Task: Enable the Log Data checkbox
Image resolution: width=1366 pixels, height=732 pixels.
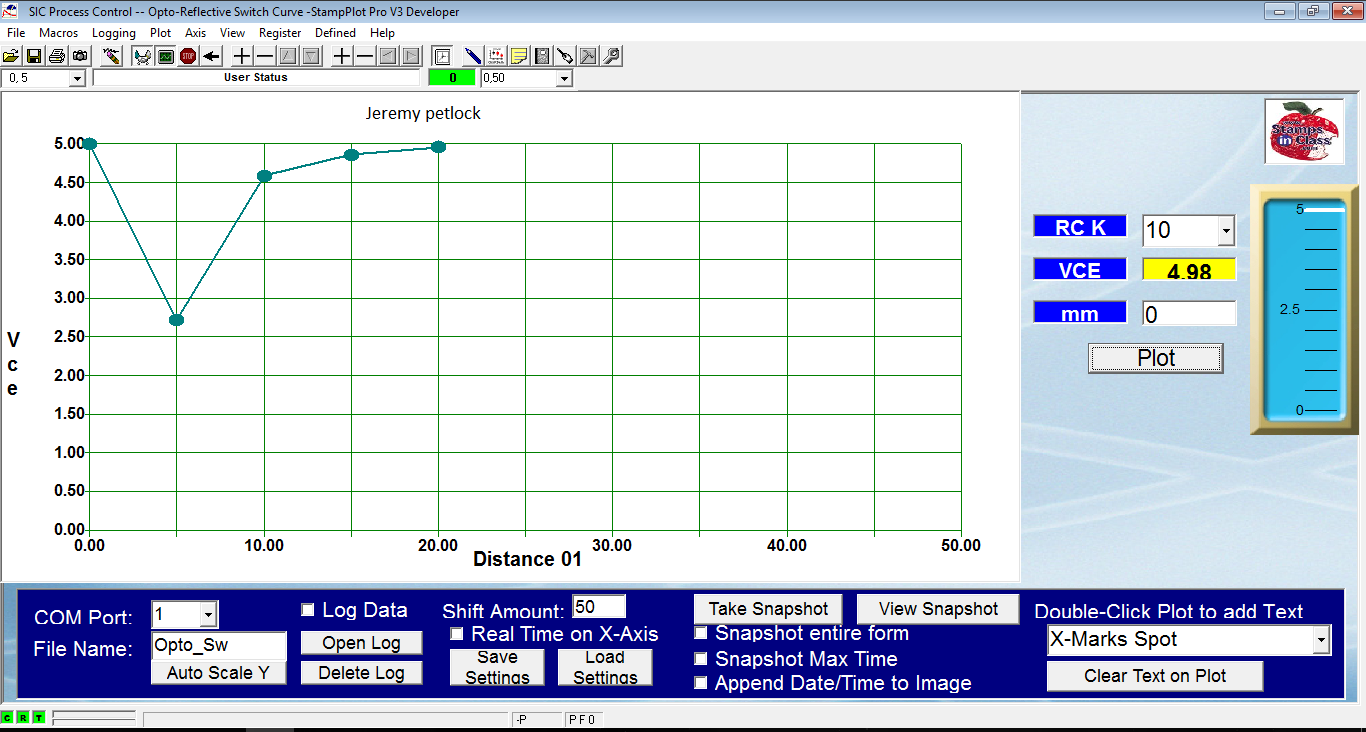Action: coord(308,610)
